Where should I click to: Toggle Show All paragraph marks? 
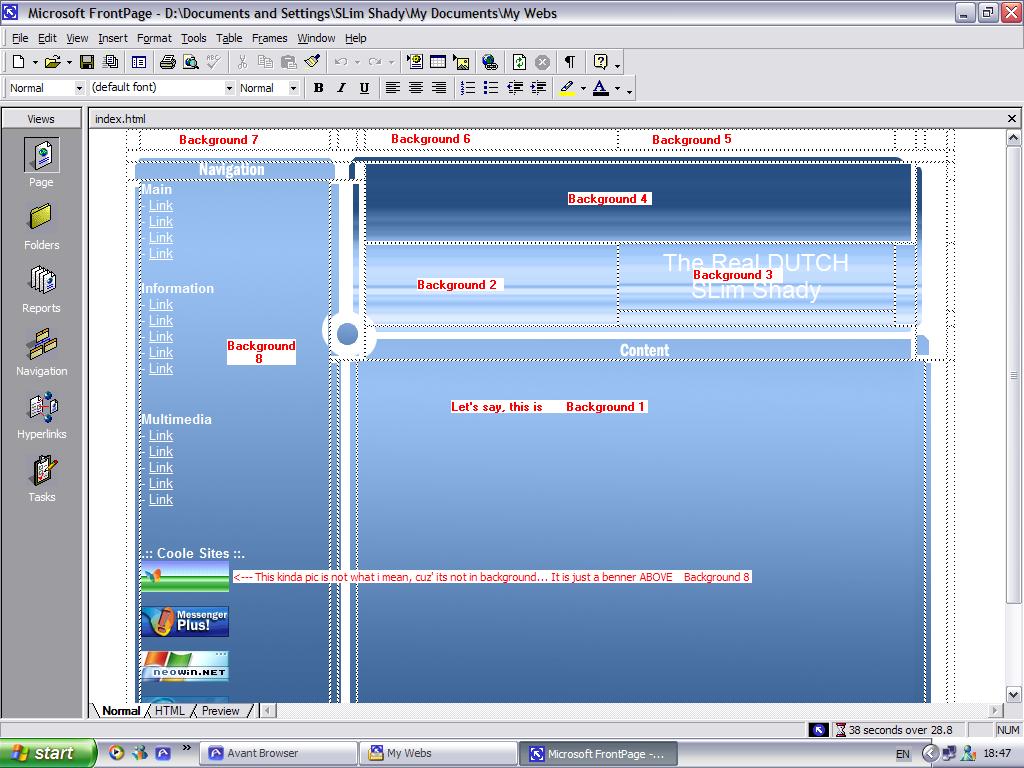569,62
